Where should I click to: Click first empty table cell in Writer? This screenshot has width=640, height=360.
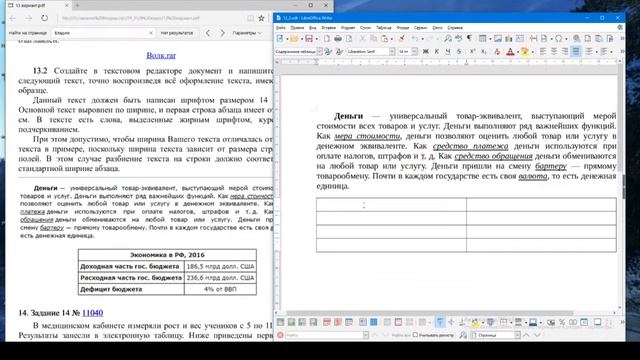tap(391, 204)
